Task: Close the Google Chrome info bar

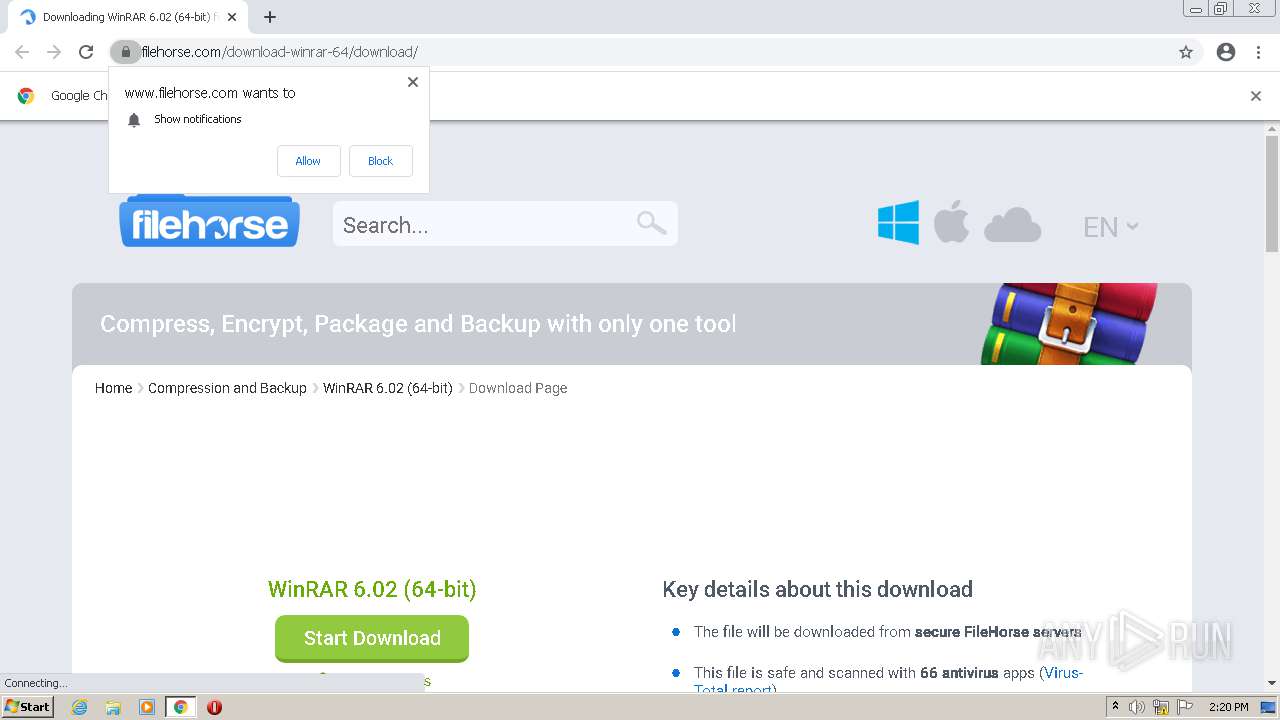Action: coord(1256,96)
